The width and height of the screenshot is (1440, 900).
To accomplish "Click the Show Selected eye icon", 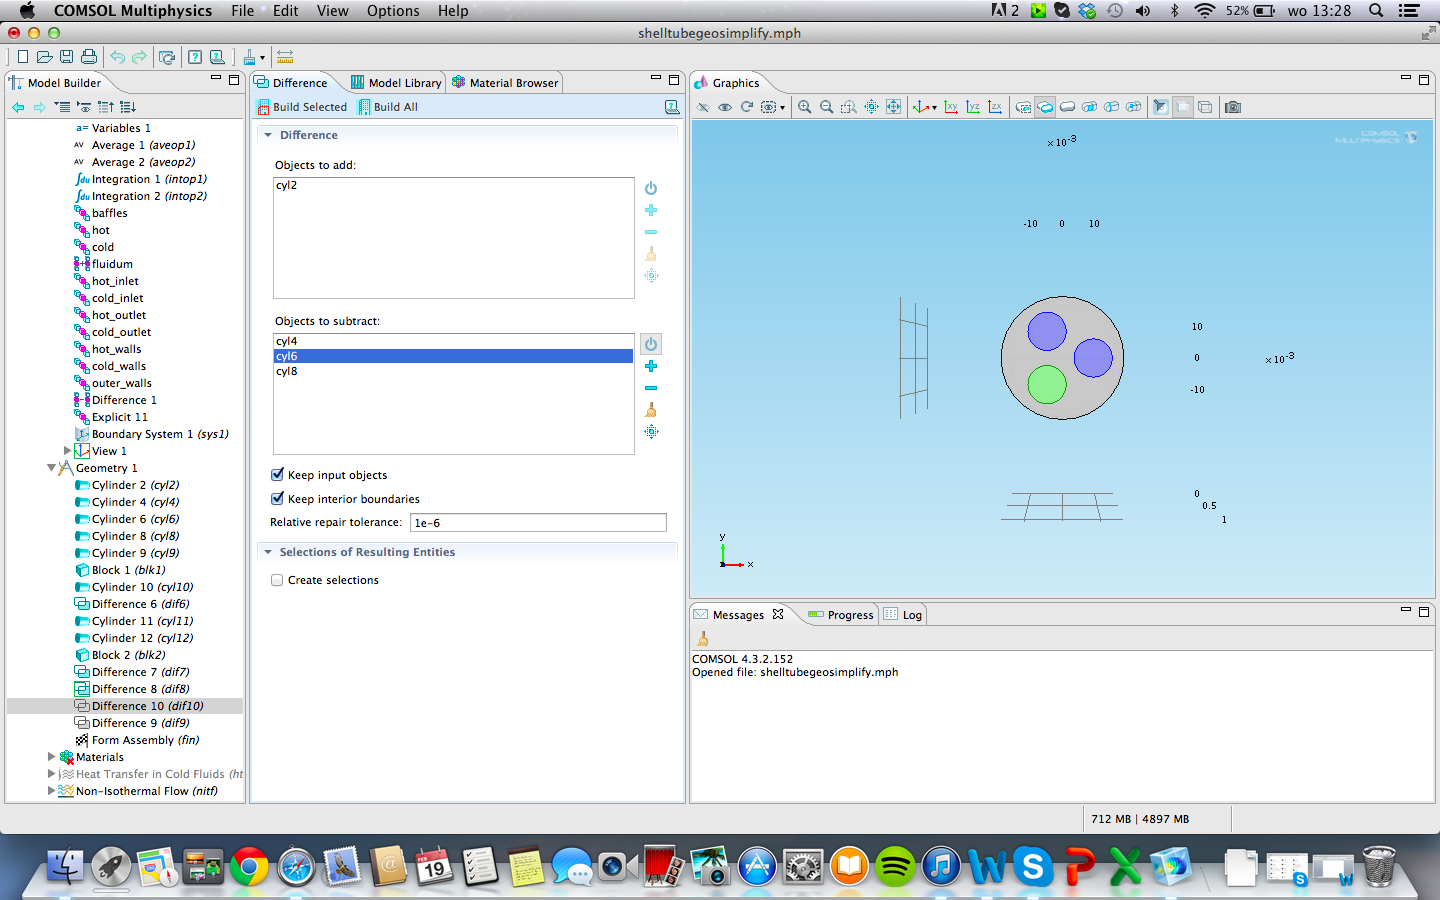I will 725,107.
